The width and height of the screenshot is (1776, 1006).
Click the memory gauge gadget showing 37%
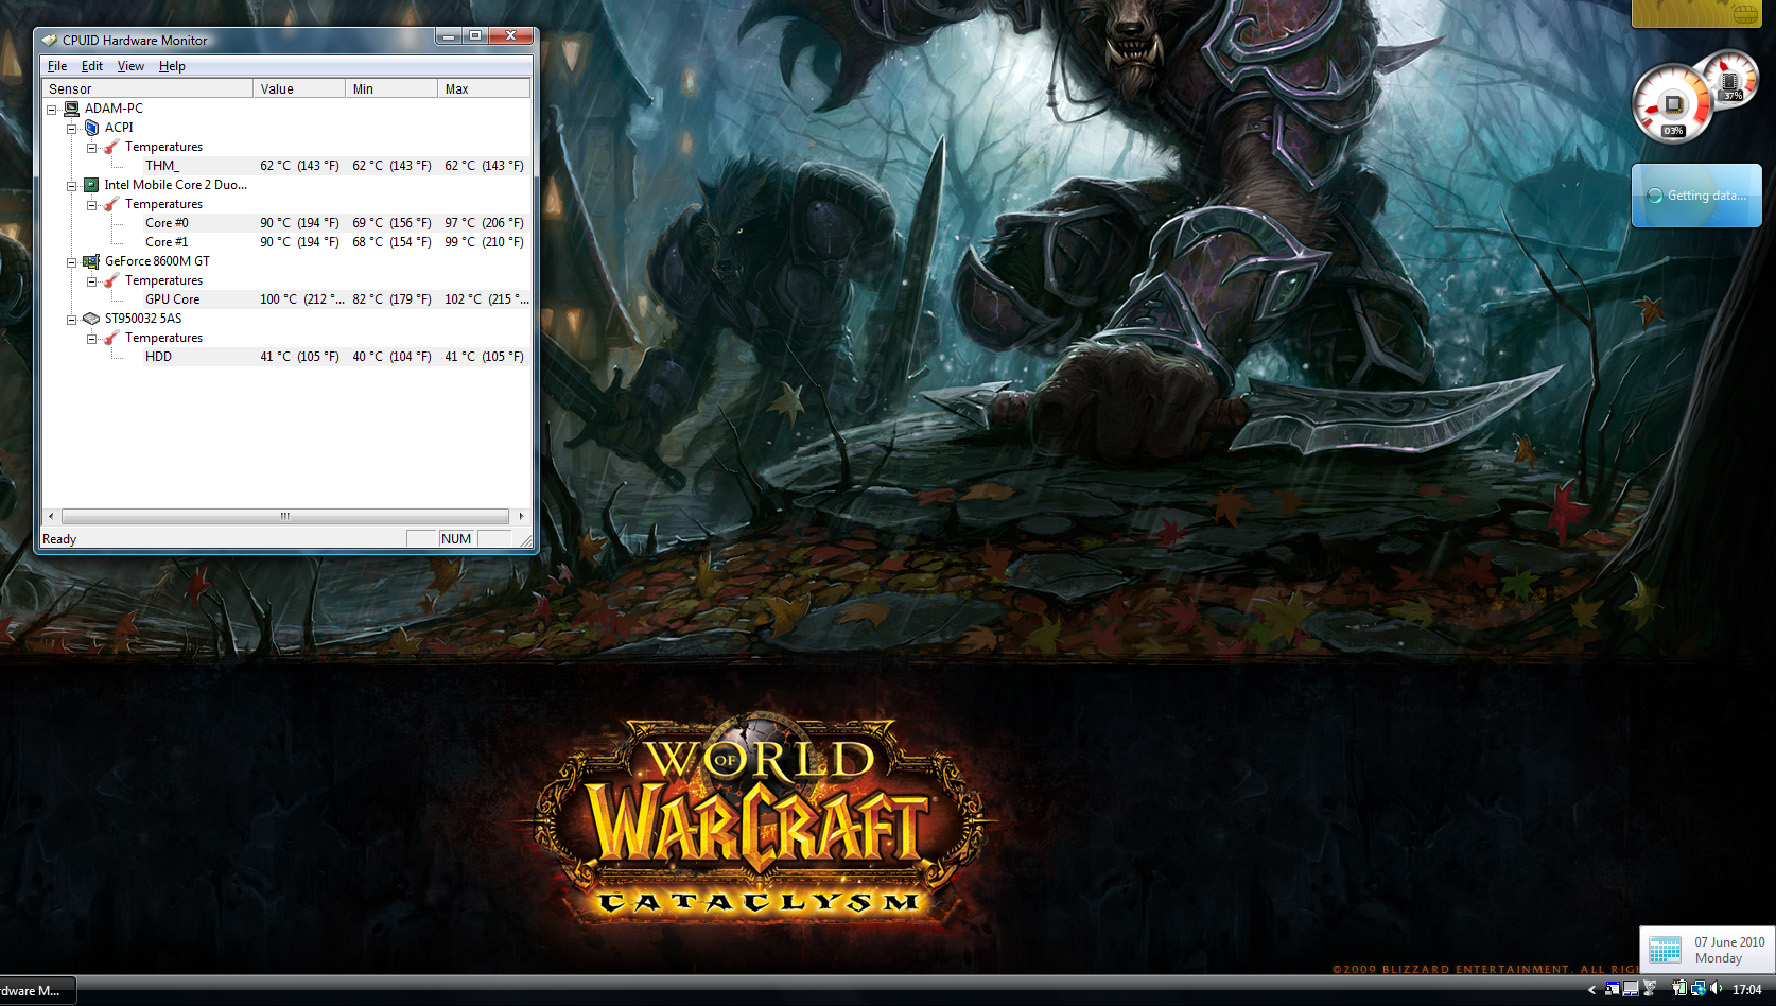pyautogui.click(x=1732, y=77)
